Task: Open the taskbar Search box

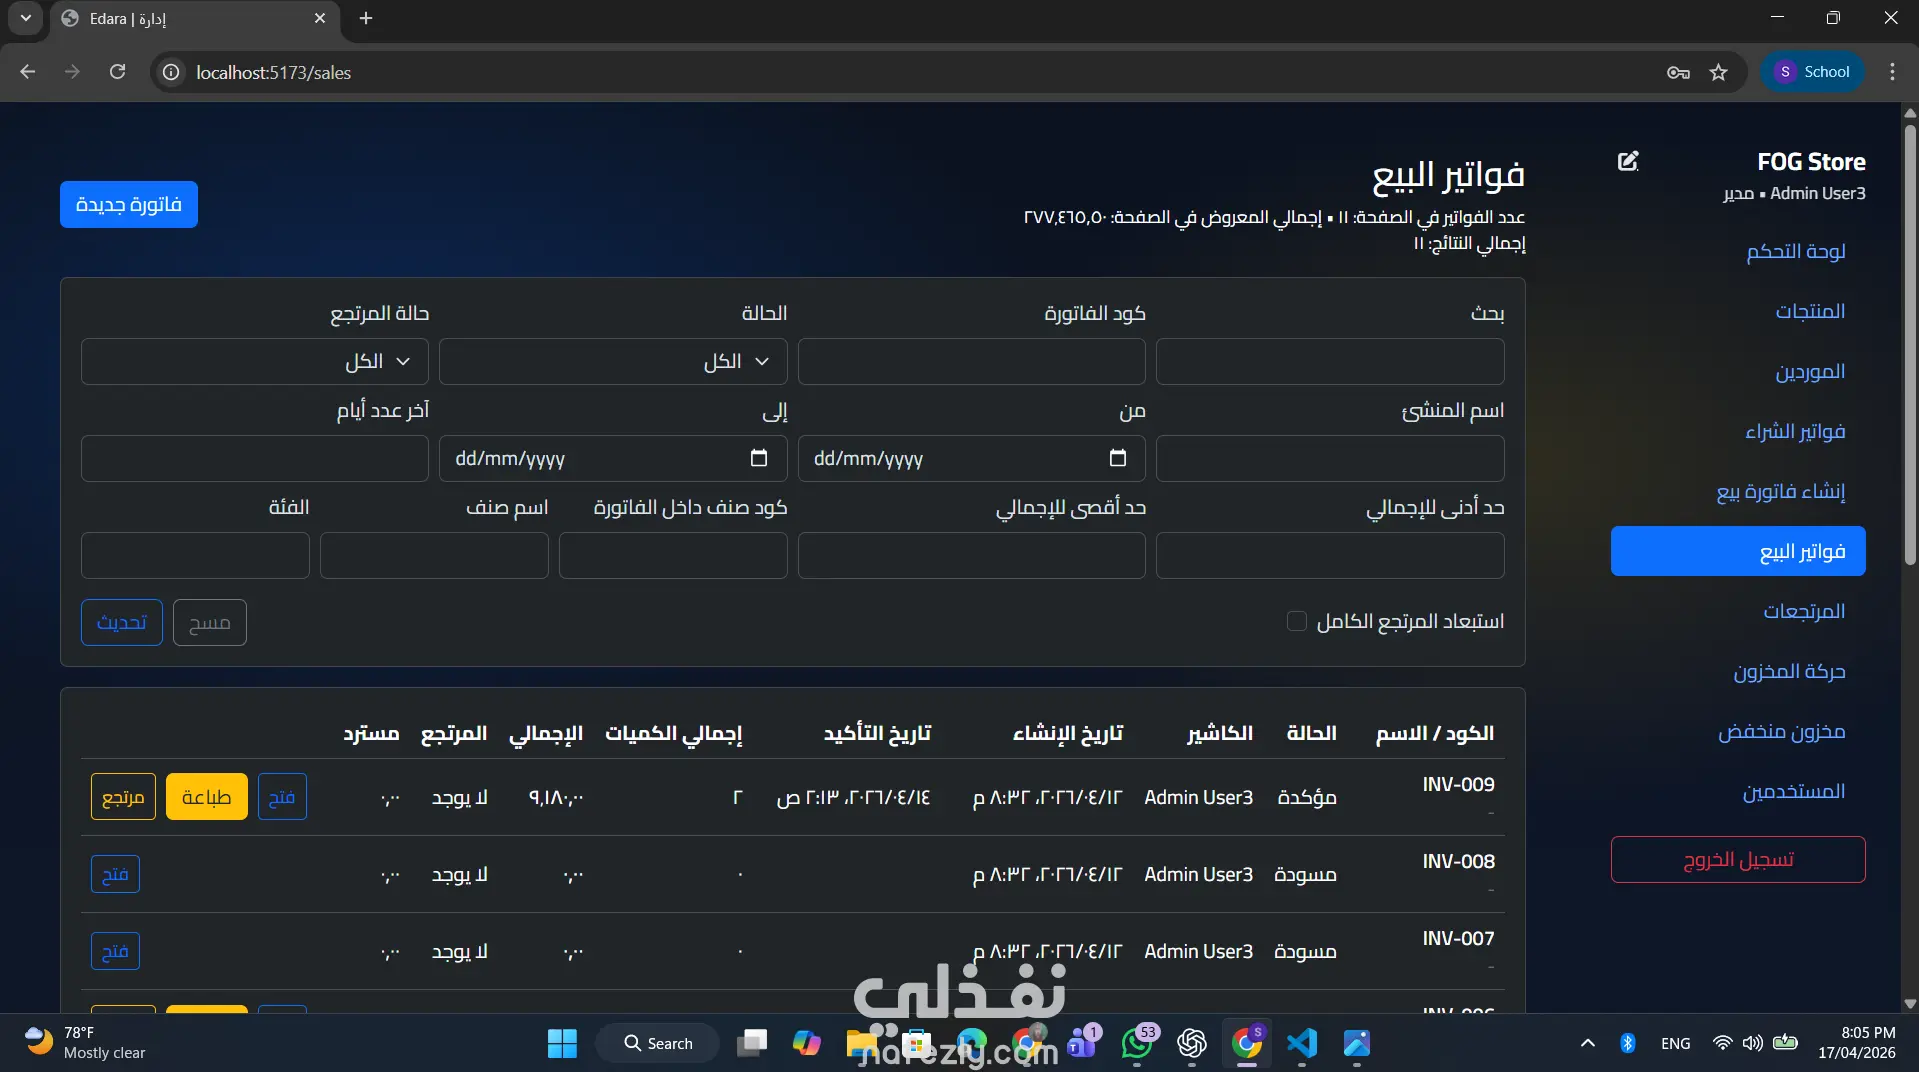Action: [x=657, y=1043]
